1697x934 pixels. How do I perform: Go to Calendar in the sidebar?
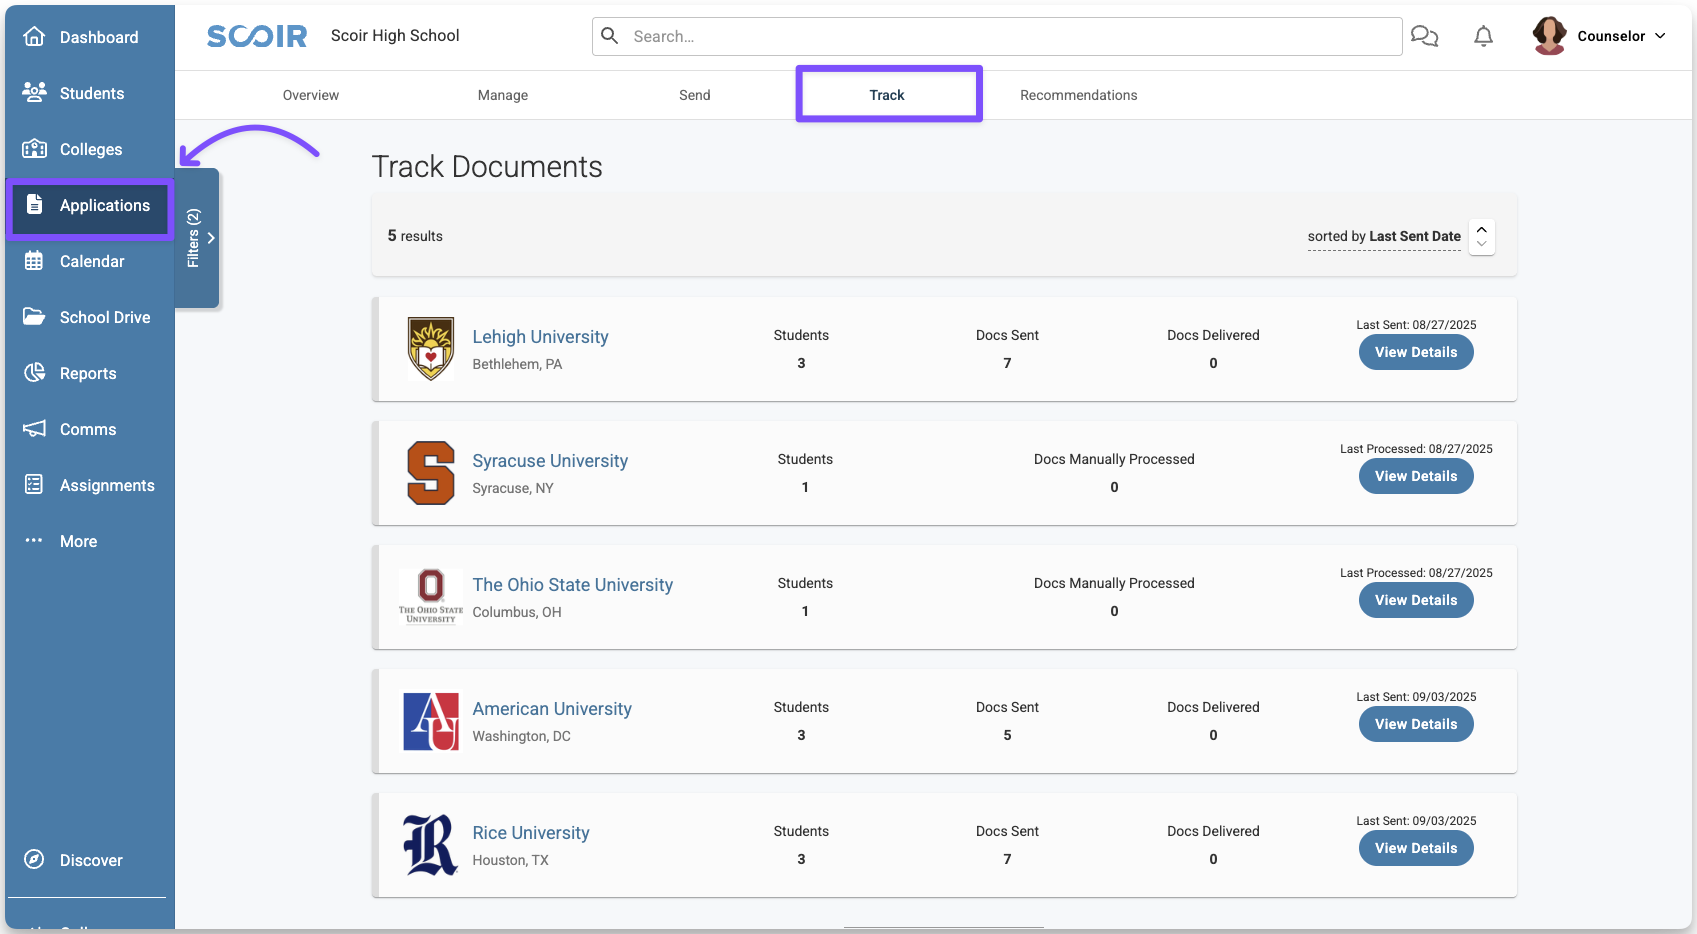(90, 261)
